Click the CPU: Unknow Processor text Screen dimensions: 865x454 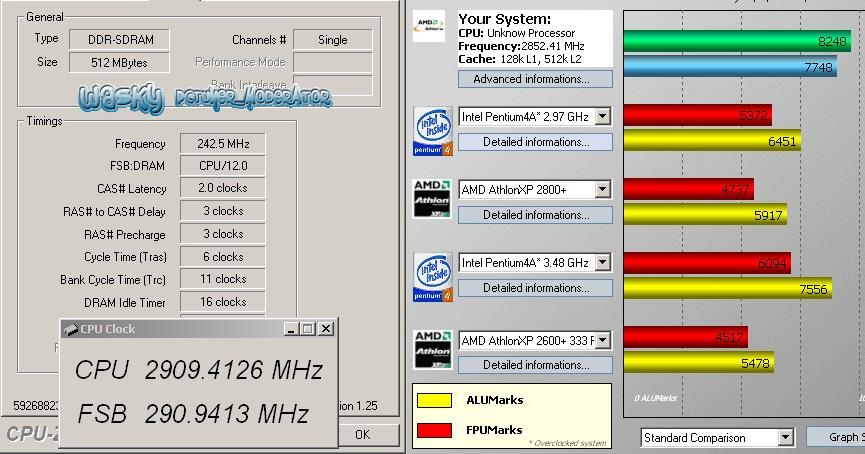[x=516, y=33]
